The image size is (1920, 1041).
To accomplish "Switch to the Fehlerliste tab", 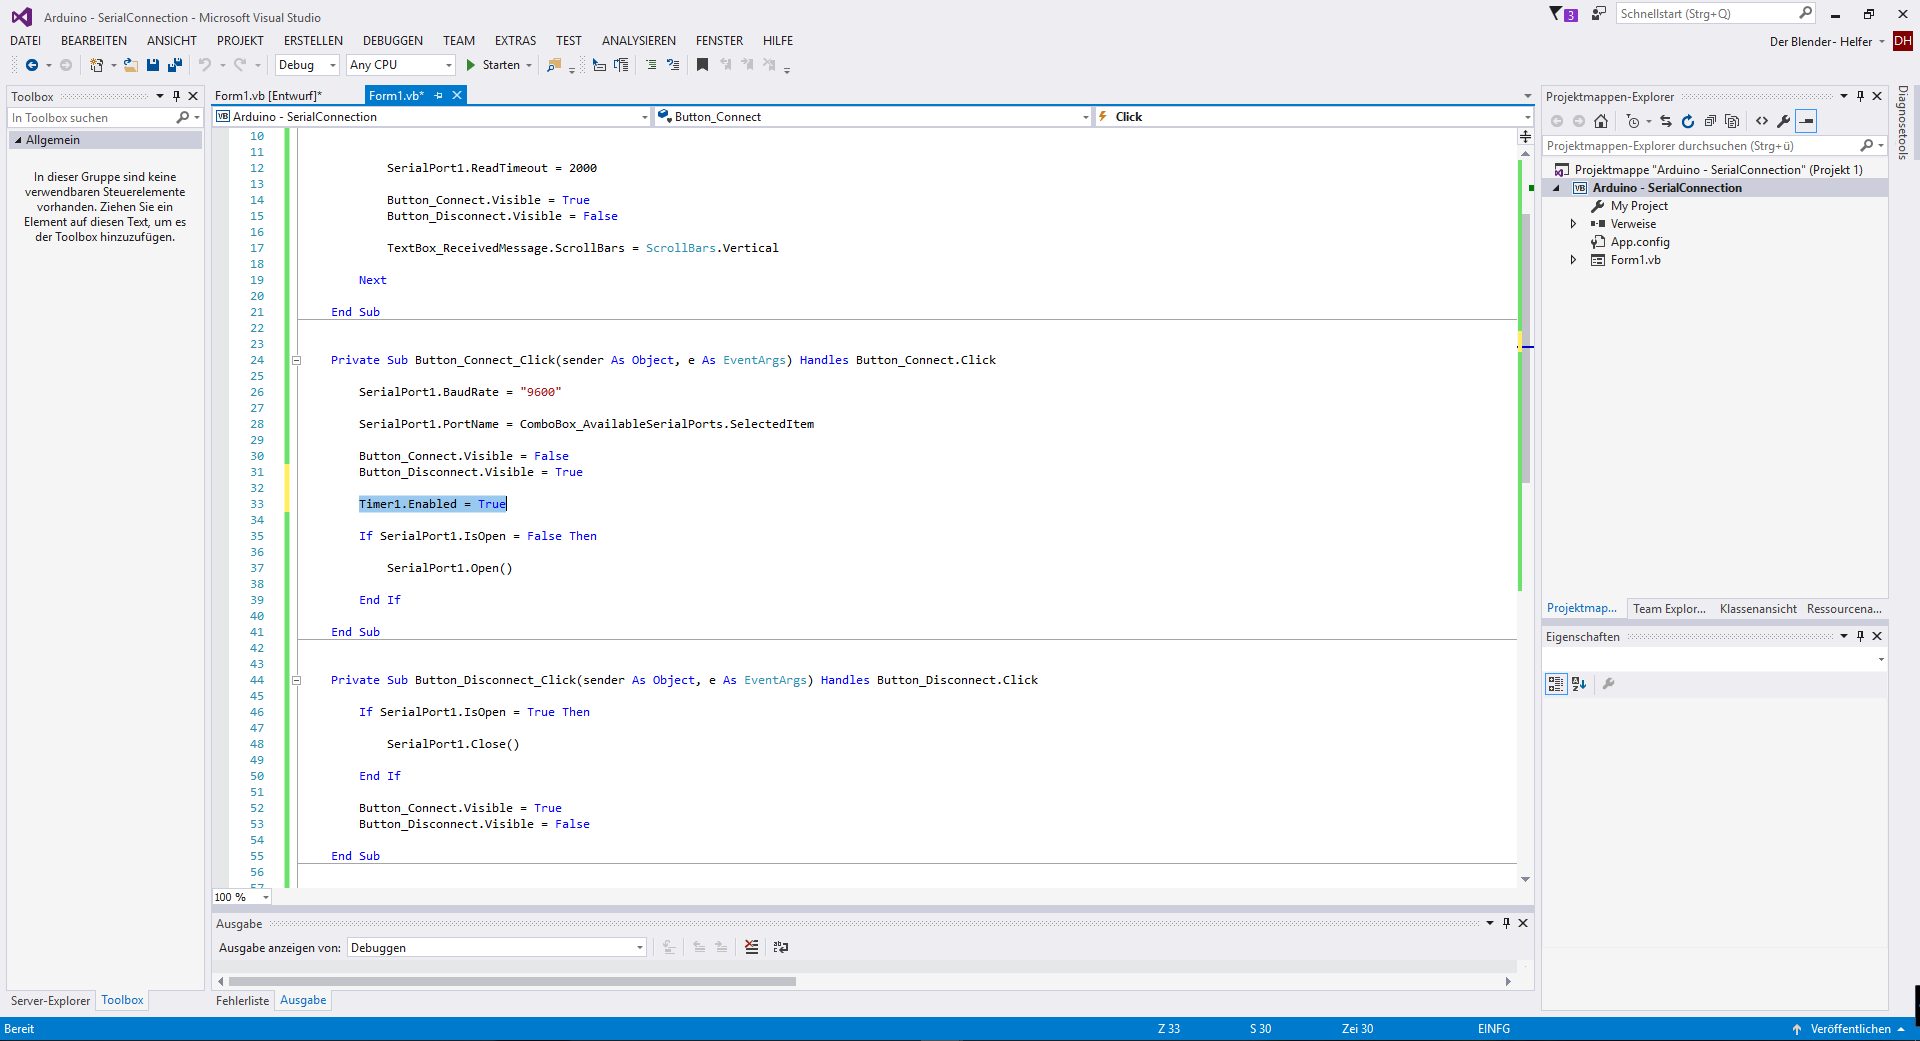I will 242,1000.
